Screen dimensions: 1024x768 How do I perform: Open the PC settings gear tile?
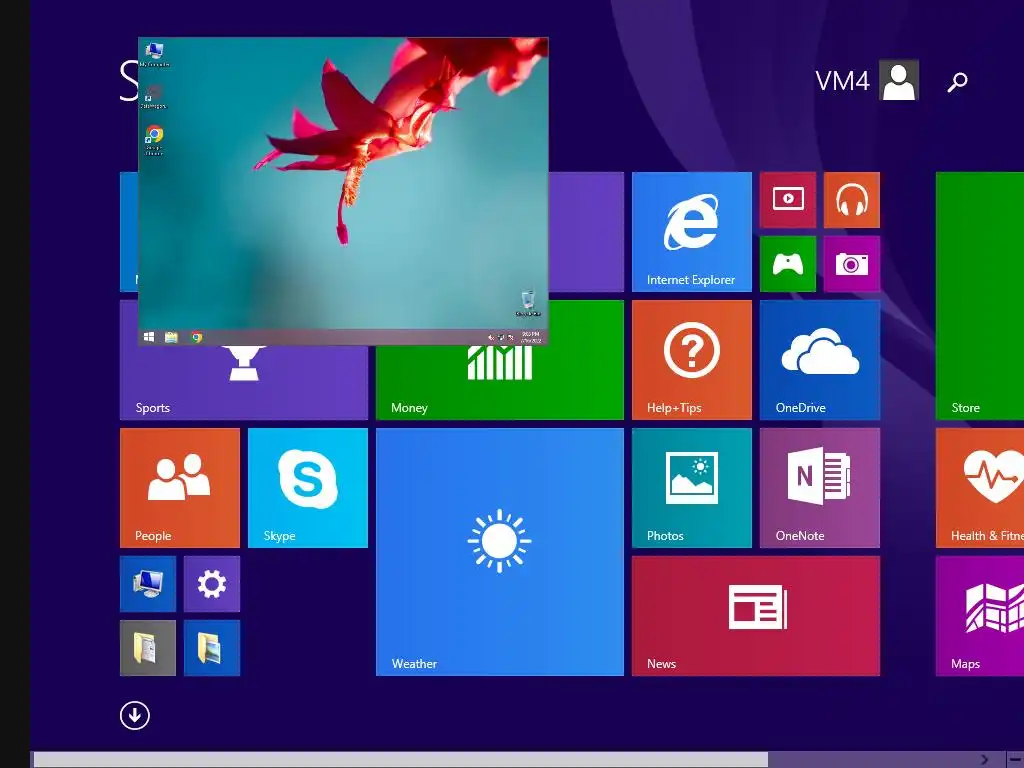pyautogui.click(x=212, y=584)
